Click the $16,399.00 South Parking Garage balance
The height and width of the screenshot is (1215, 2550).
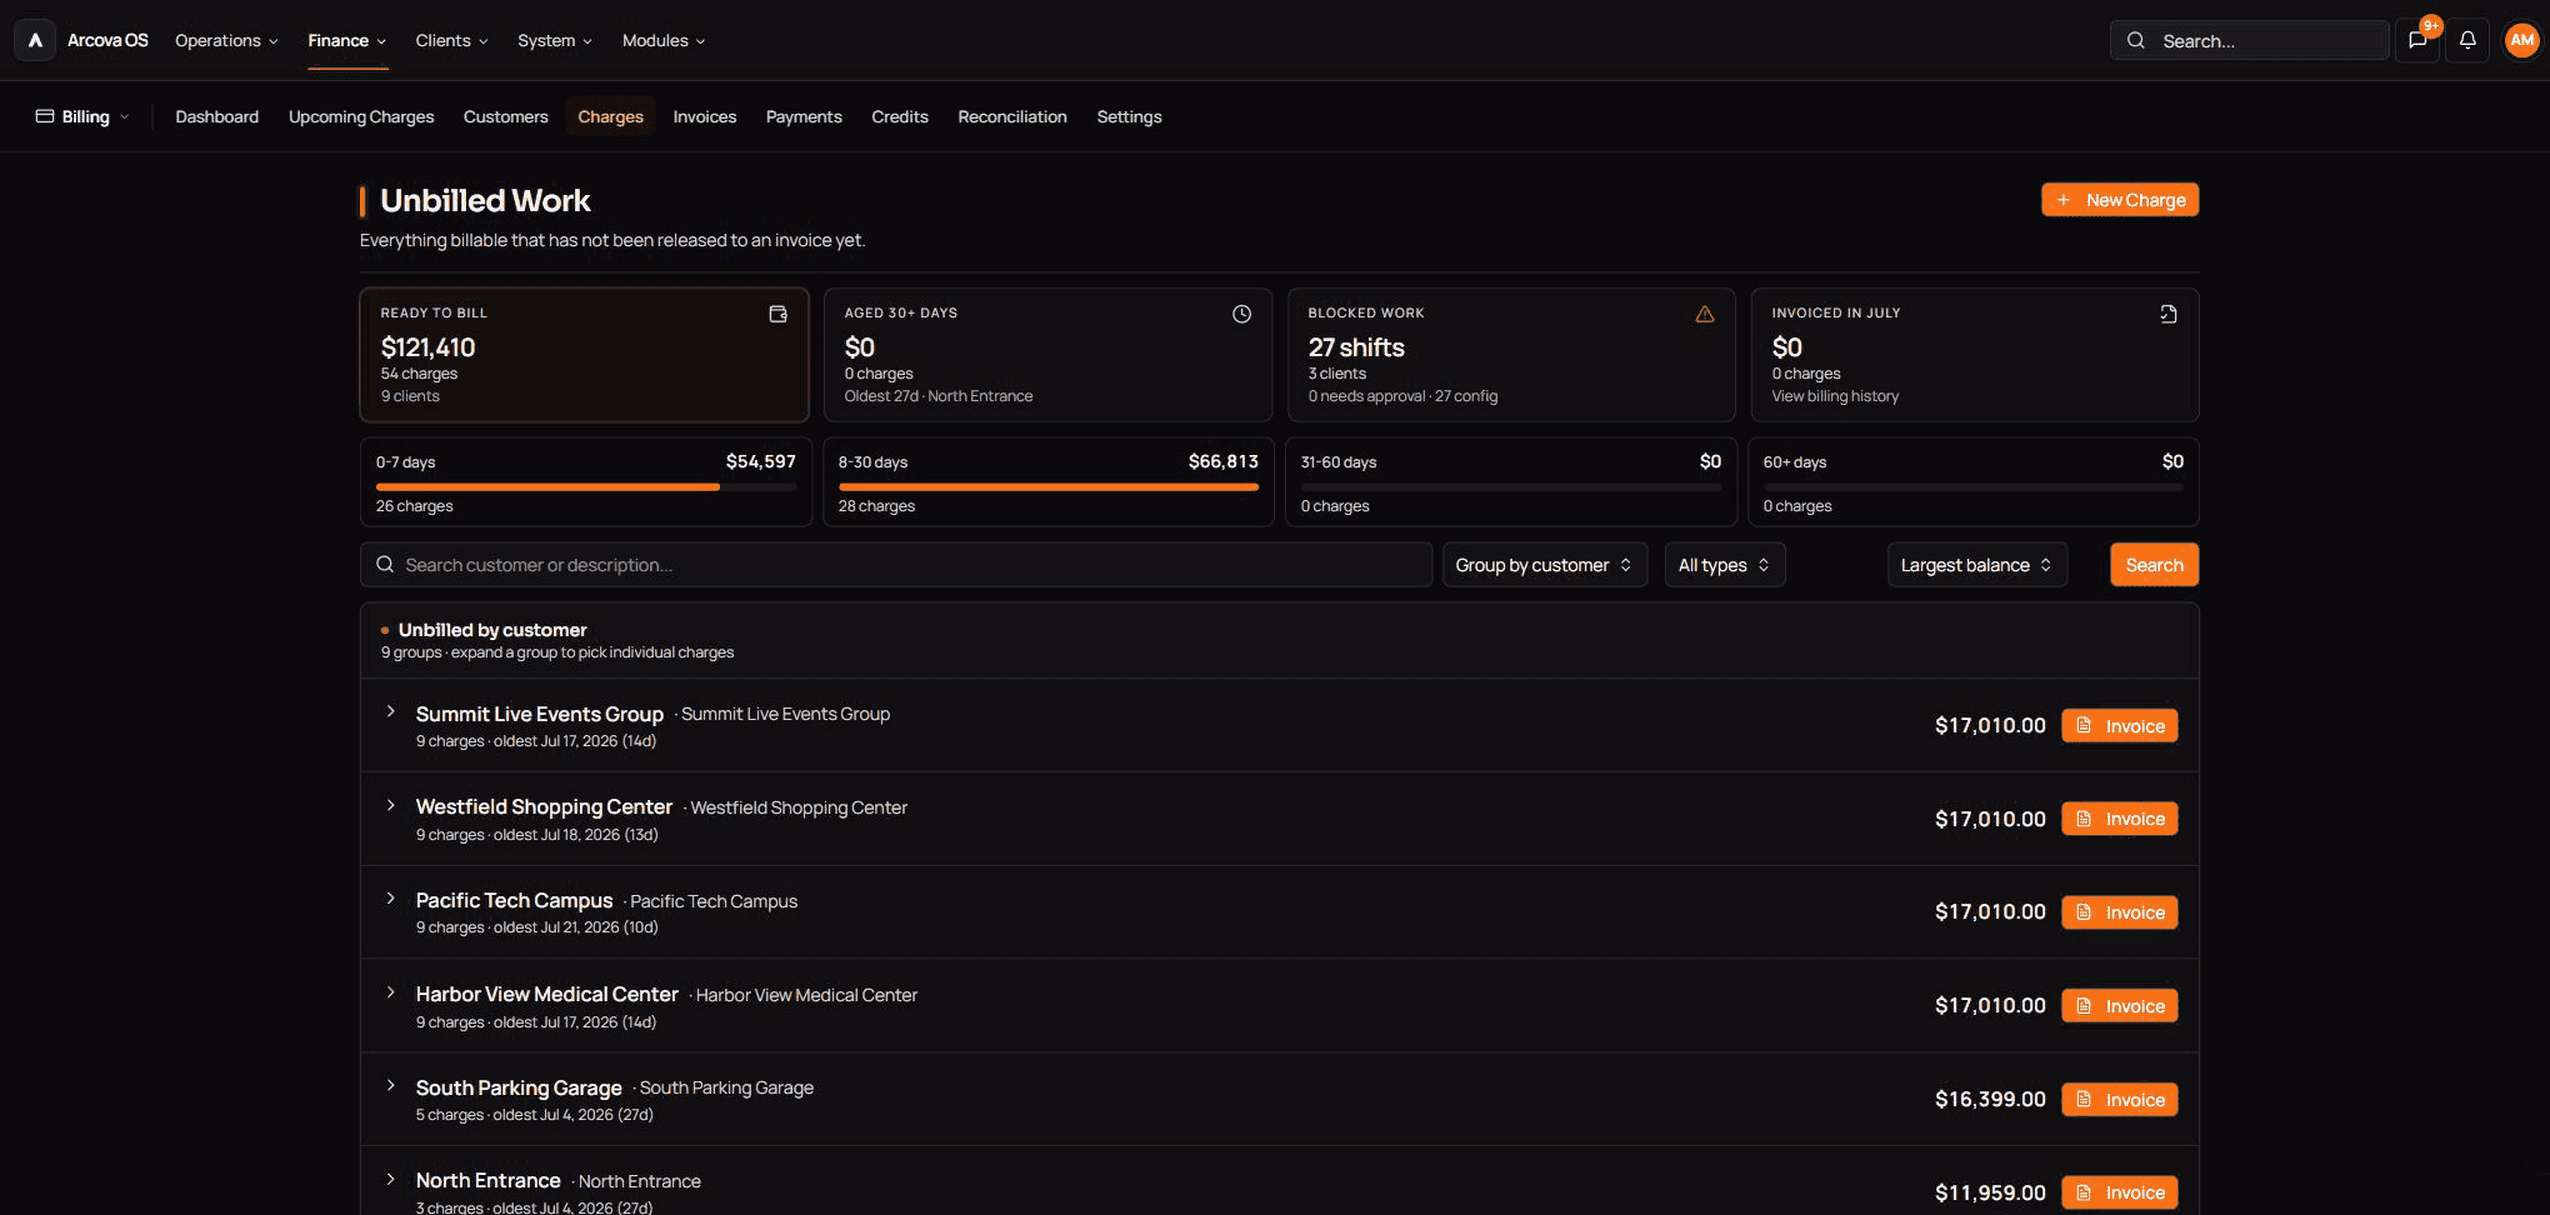1990,1099
